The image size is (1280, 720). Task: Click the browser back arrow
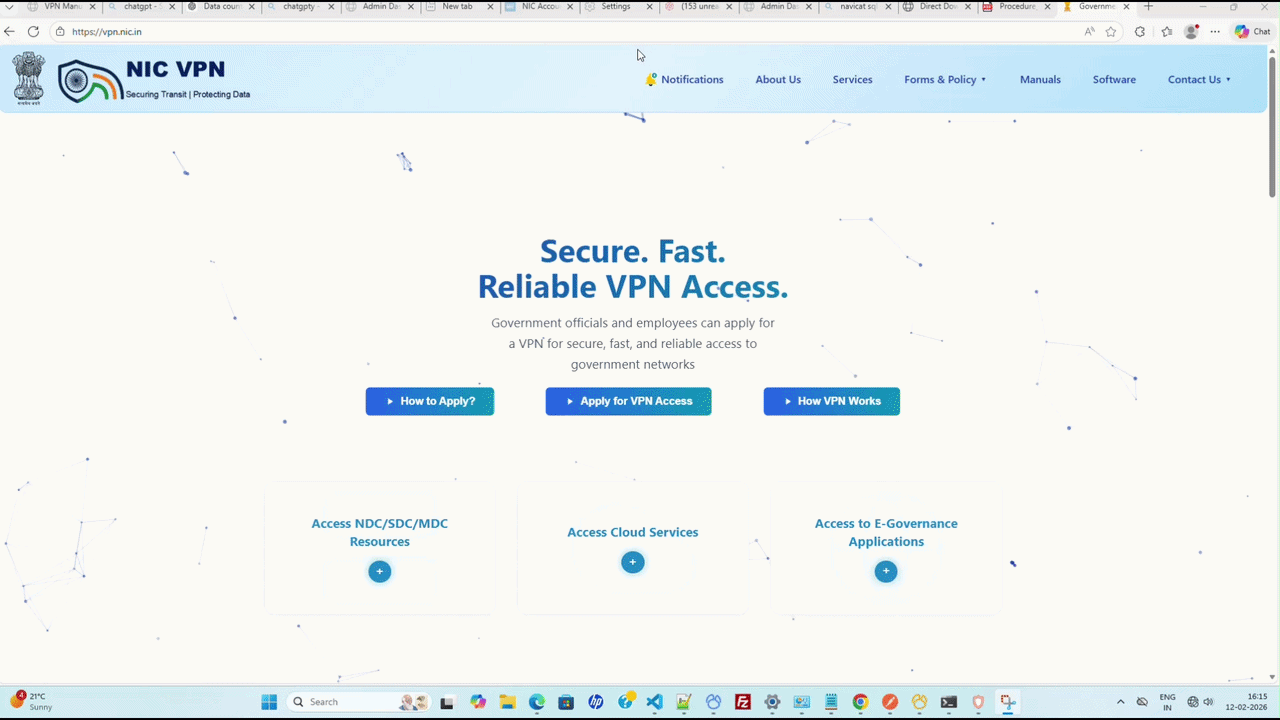(x=10, y=31)
